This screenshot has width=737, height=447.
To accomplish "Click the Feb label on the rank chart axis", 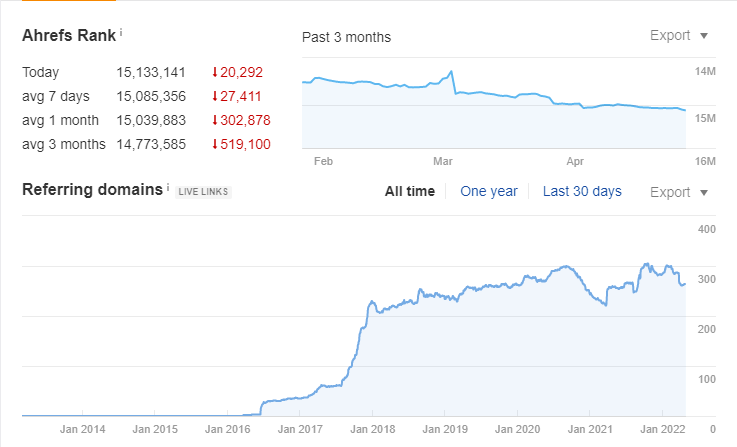I will coord(323,161).
